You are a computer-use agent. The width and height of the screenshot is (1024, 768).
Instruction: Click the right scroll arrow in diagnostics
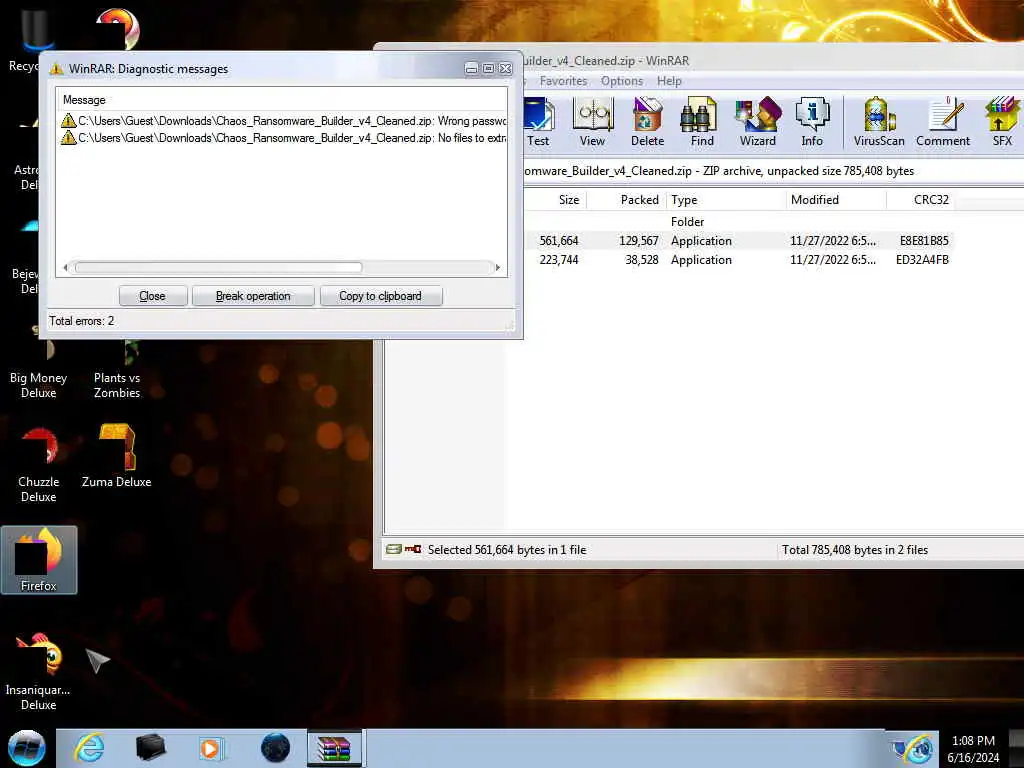point(498,267)
